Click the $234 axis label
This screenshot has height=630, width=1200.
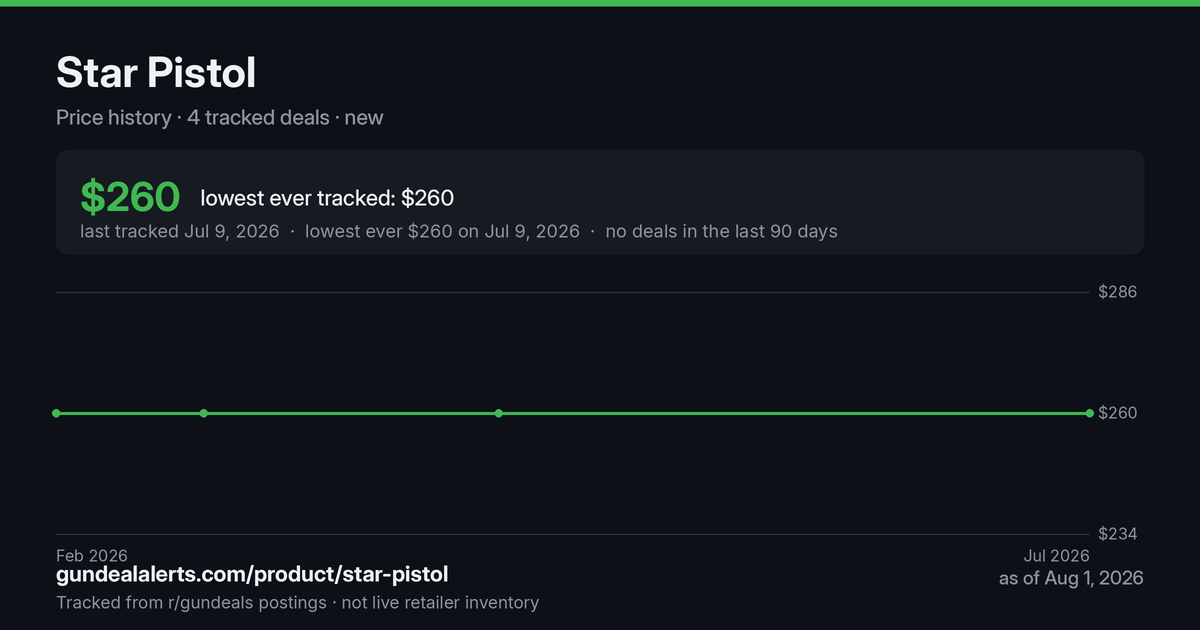pyautogui.click(x=1118, y=534)
